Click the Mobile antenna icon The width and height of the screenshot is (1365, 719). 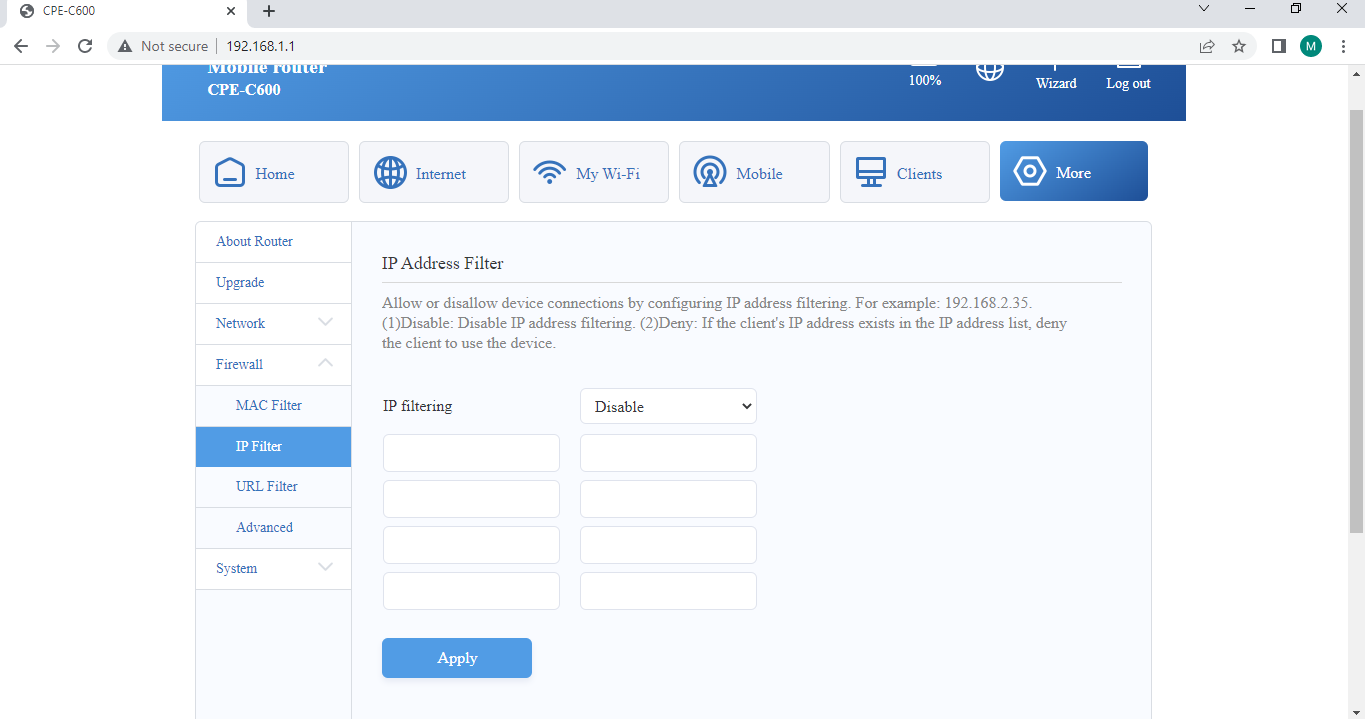(710, 172)
